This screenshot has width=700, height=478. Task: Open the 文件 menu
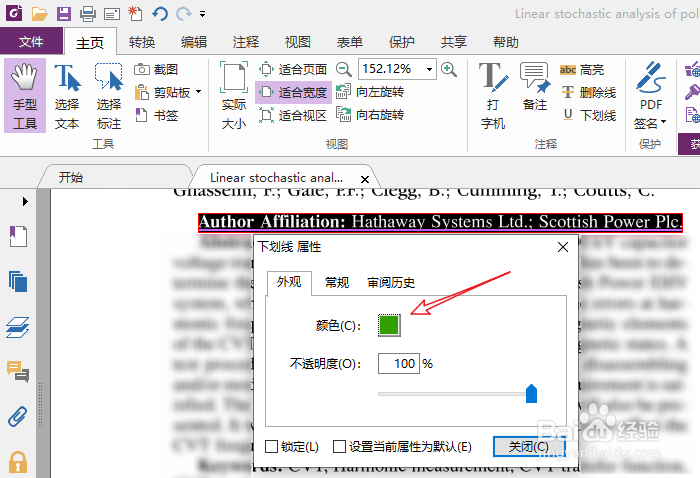click(31, 42)
